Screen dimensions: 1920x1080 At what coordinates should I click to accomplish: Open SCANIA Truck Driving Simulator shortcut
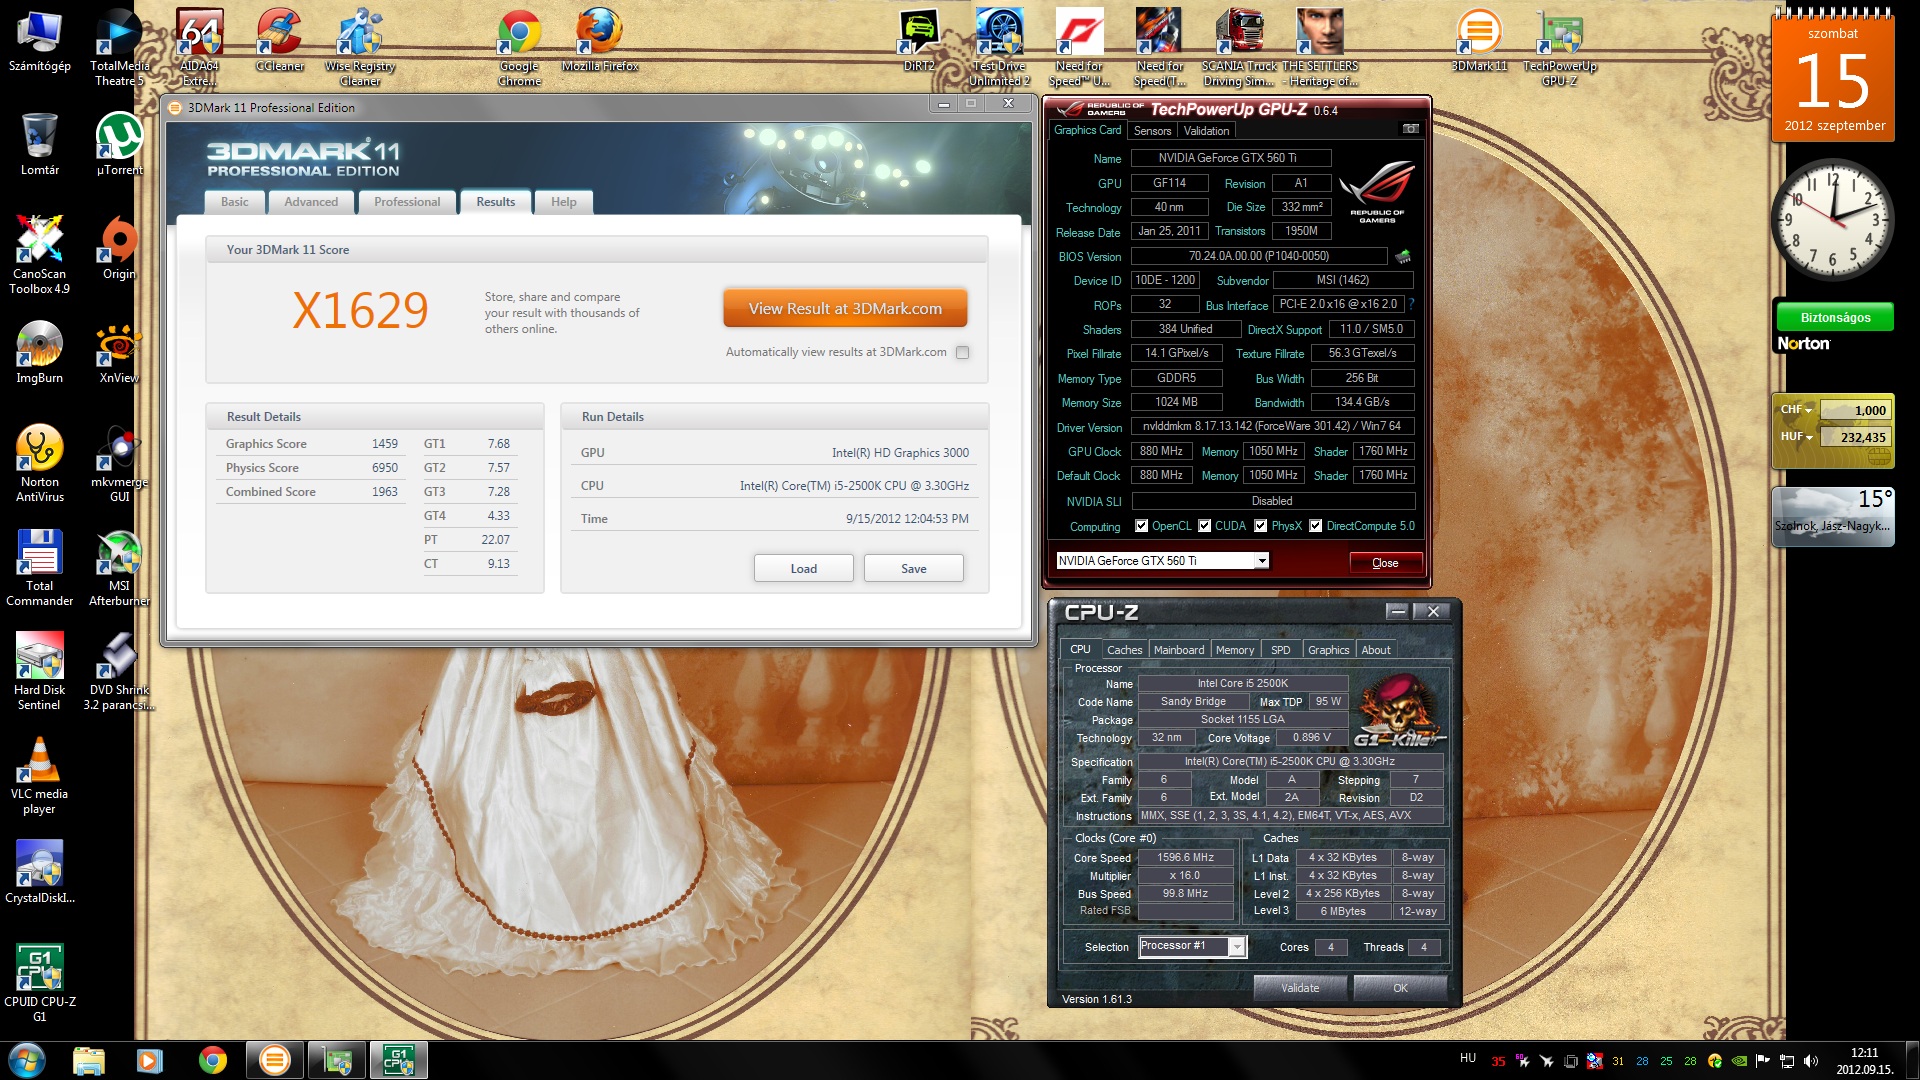(1239, 47)
